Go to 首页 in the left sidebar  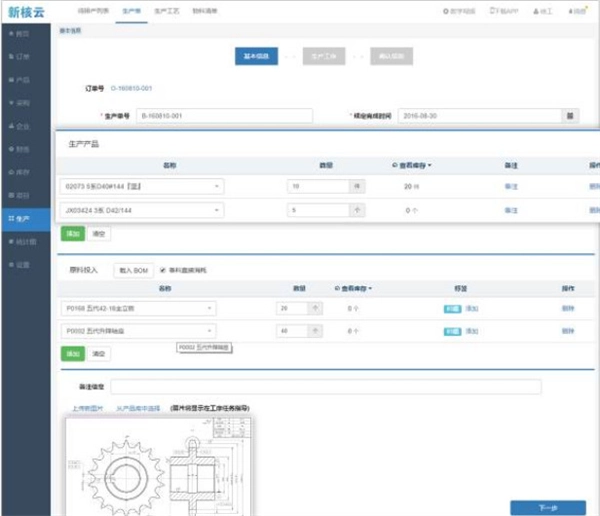[x=20, y=33]
